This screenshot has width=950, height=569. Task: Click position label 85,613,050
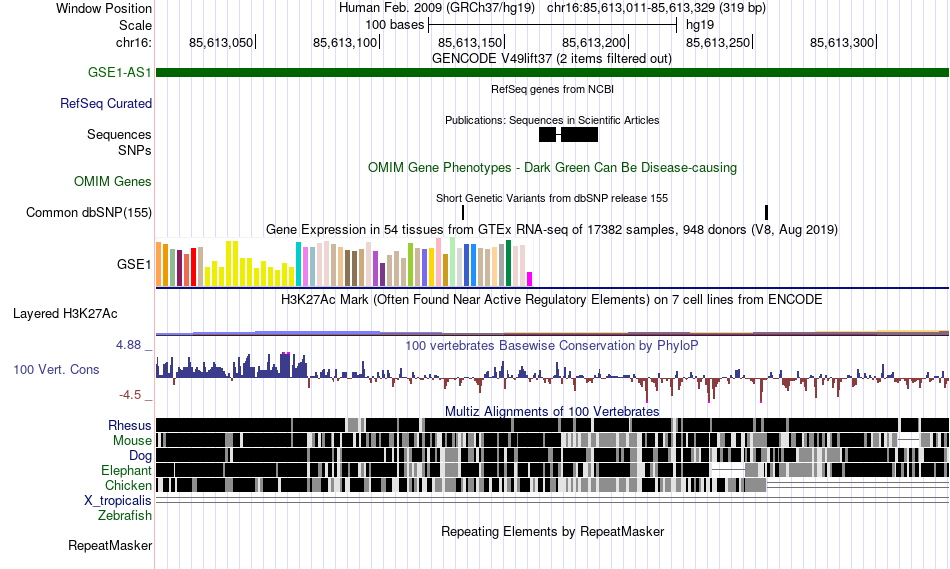[221, 42]
